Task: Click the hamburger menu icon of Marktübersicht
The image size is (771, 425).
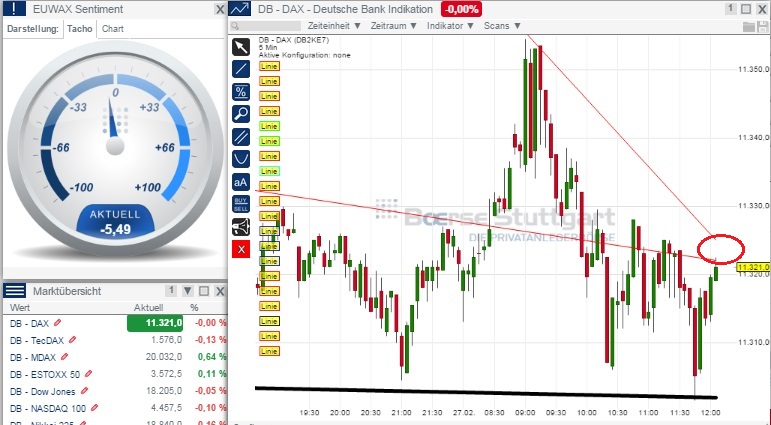Action: (x=15, y=291)
